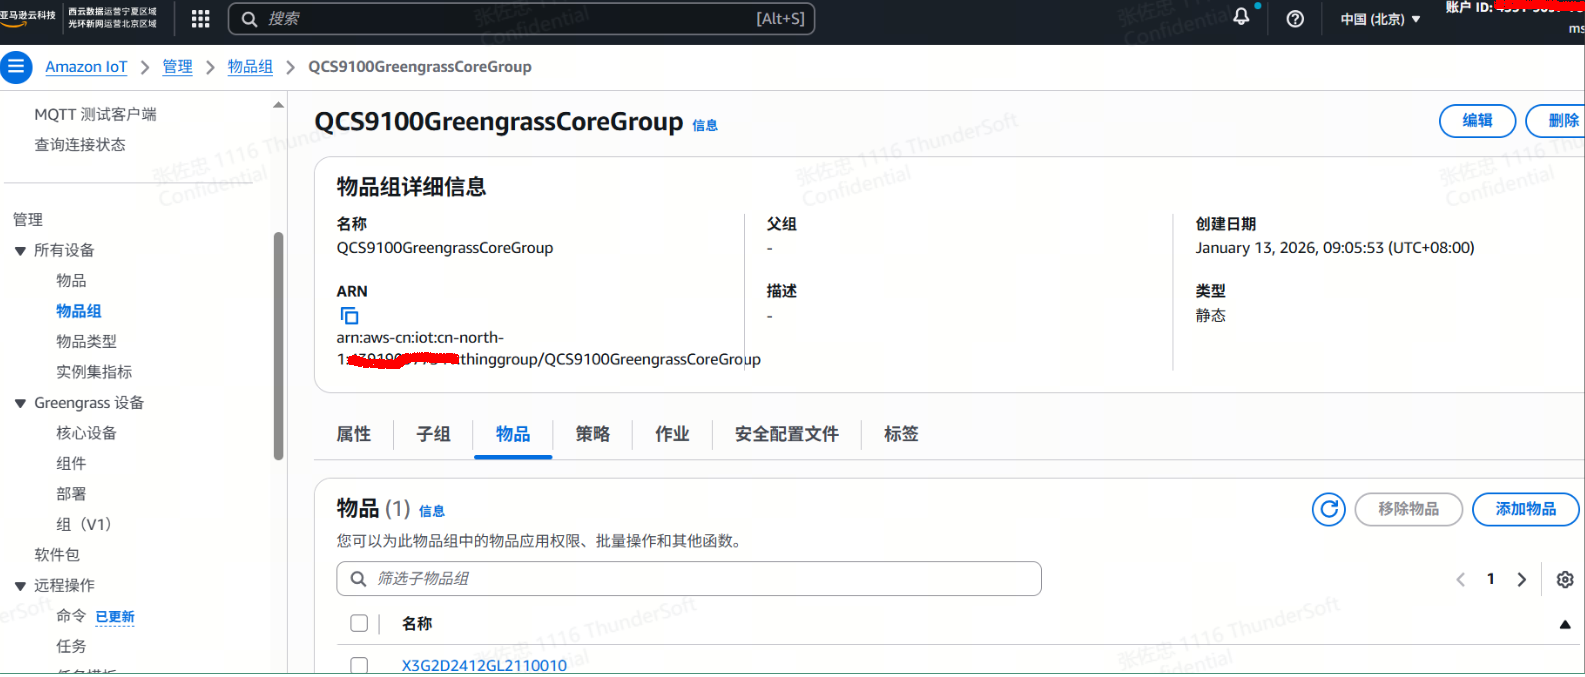This screenshot has width=1585, height=677.
Task: Click 信息 link beside 物品 (1)
Action: [x=432, y=511]
